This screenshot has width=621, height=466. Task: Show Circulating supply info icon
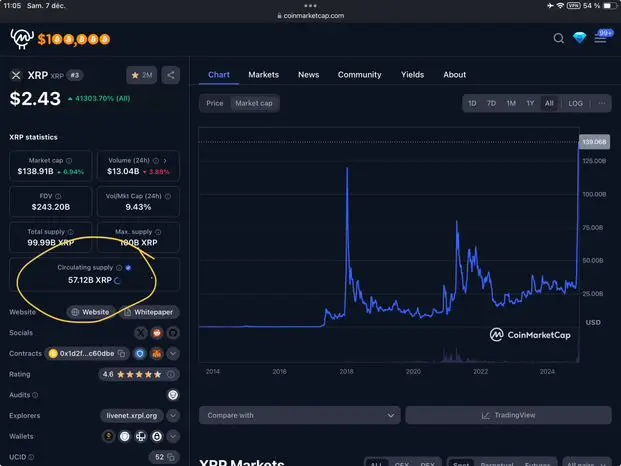pos(119,268)
